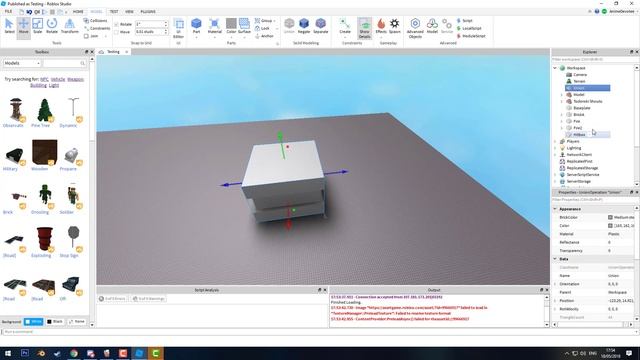The height and width of the screenshot is (360, 640).
Task: Set toolbox background to Black
Action: 55,322
